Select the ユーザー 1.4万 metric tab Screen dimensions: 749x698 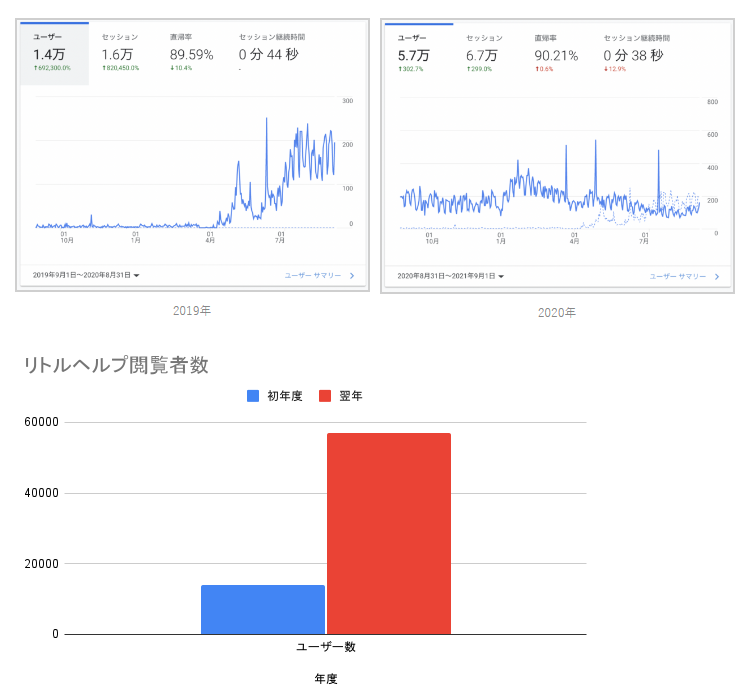pyautogui.click(x=54, y=54)
